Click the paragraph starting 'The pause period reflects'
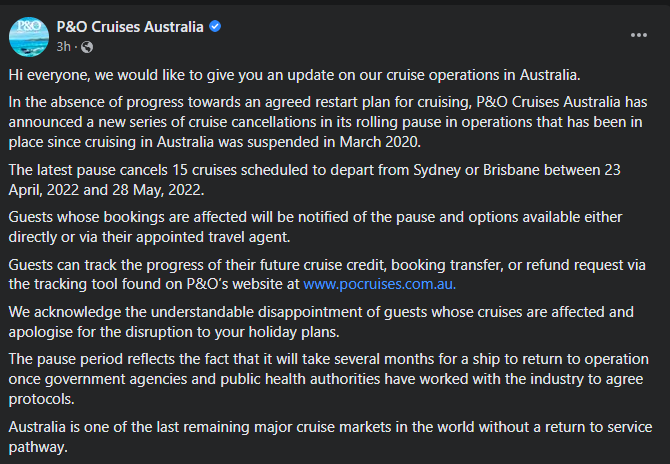The width and height of the screenshot is (670, 464). click(x=329, y=379)
